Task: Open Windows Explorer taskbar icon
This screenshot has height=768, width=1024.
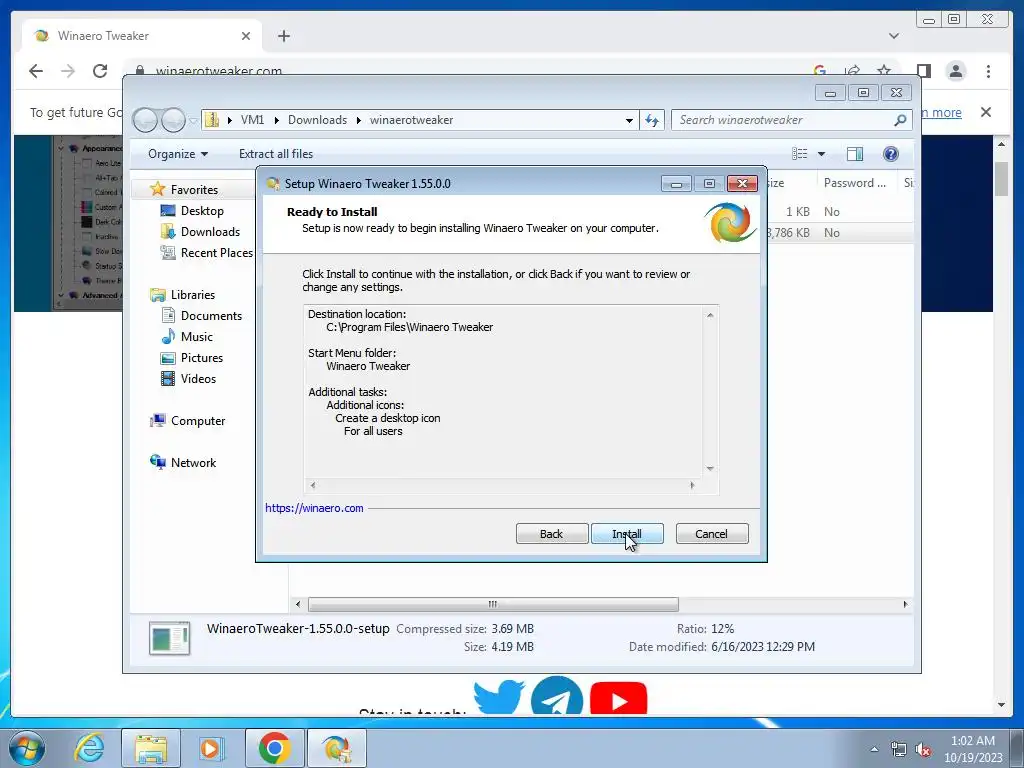Action: [x=151, y=748]
